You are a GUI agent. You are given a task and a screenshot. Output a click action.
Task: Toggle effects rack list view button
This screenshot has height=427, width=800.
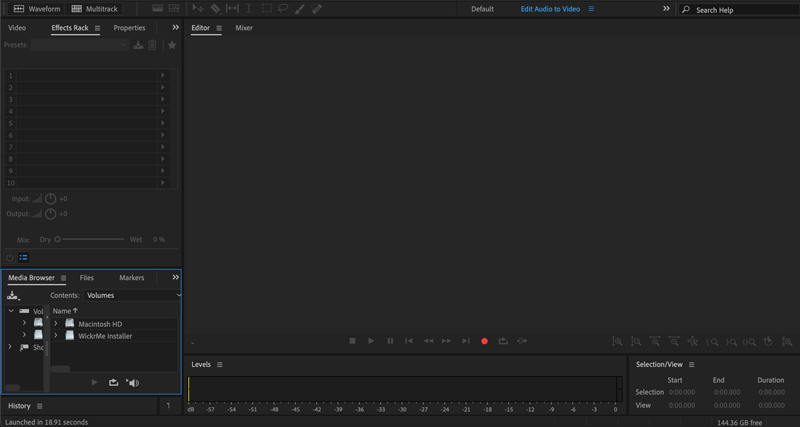(23, 258)
